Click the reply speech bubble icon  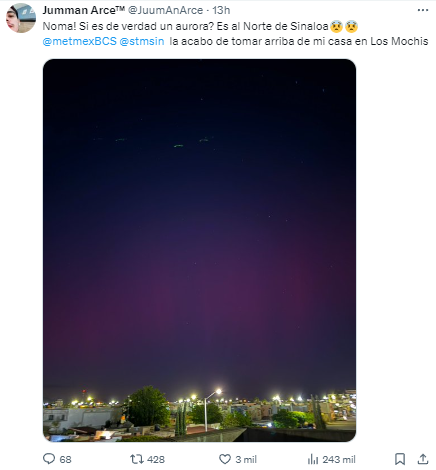tap(49, 459)
